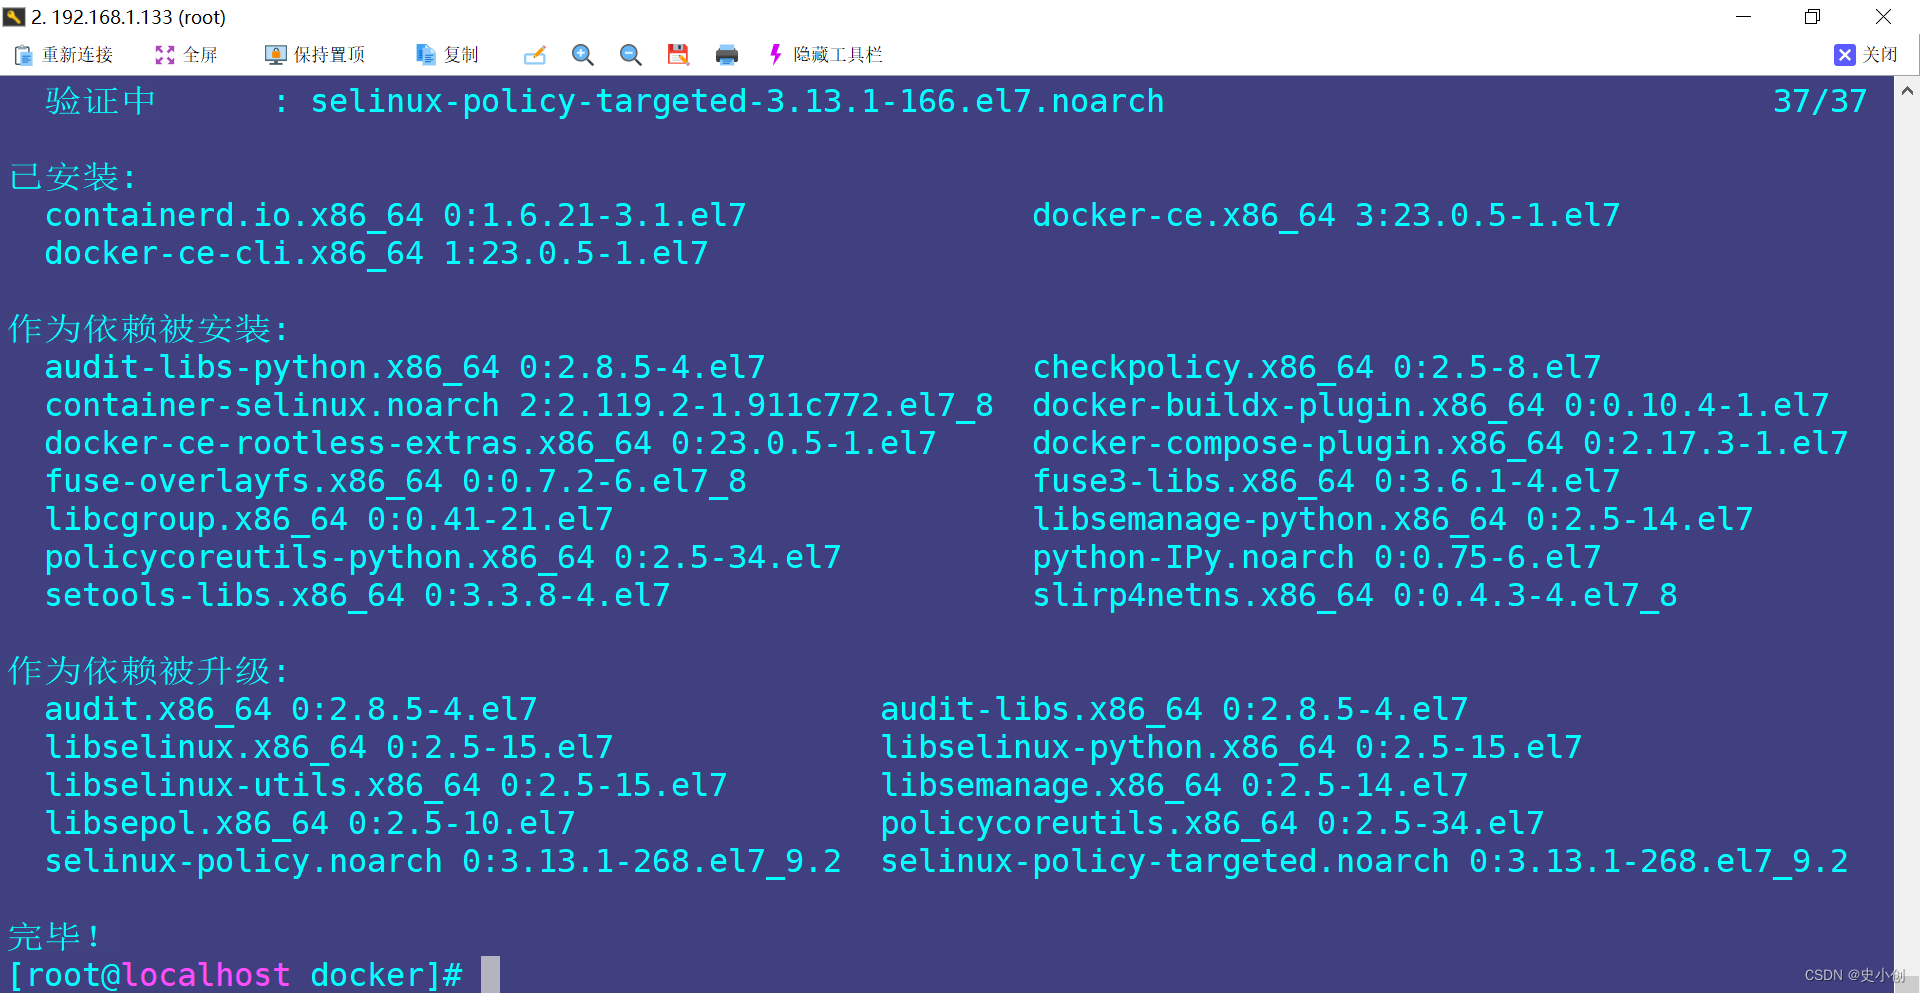This screenshot has height=993, width=1920.
Task: Click the text audit-libs.x86_64 0:2.8.5-4.el7
Action: click(1174, 709)
